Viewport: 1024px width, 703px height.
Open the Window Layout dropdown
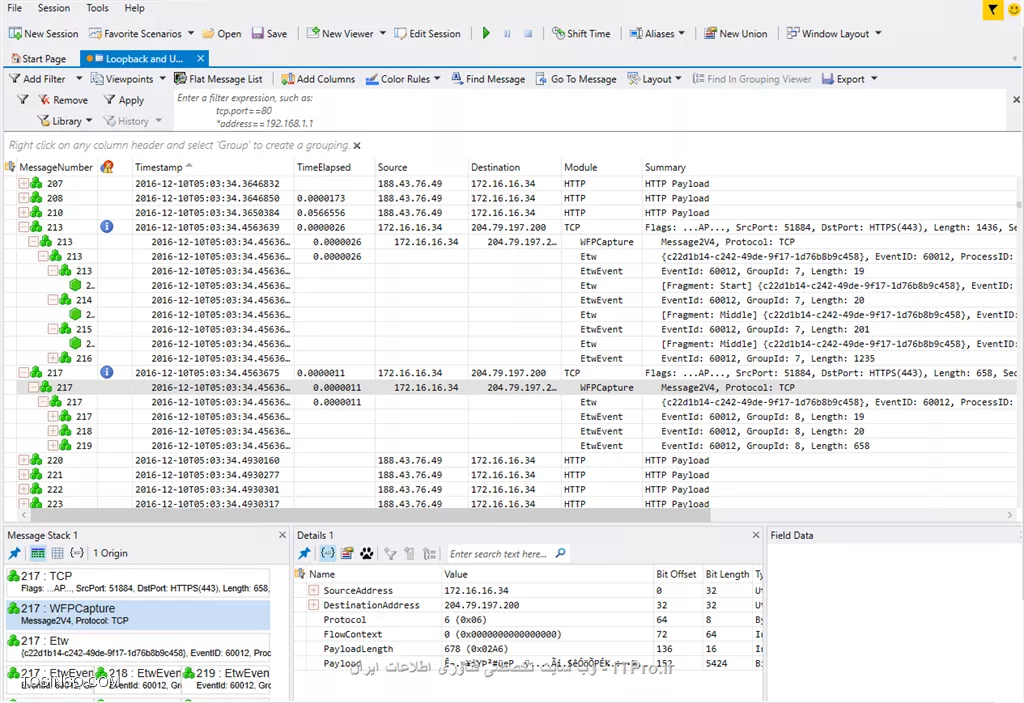[878, 33]
